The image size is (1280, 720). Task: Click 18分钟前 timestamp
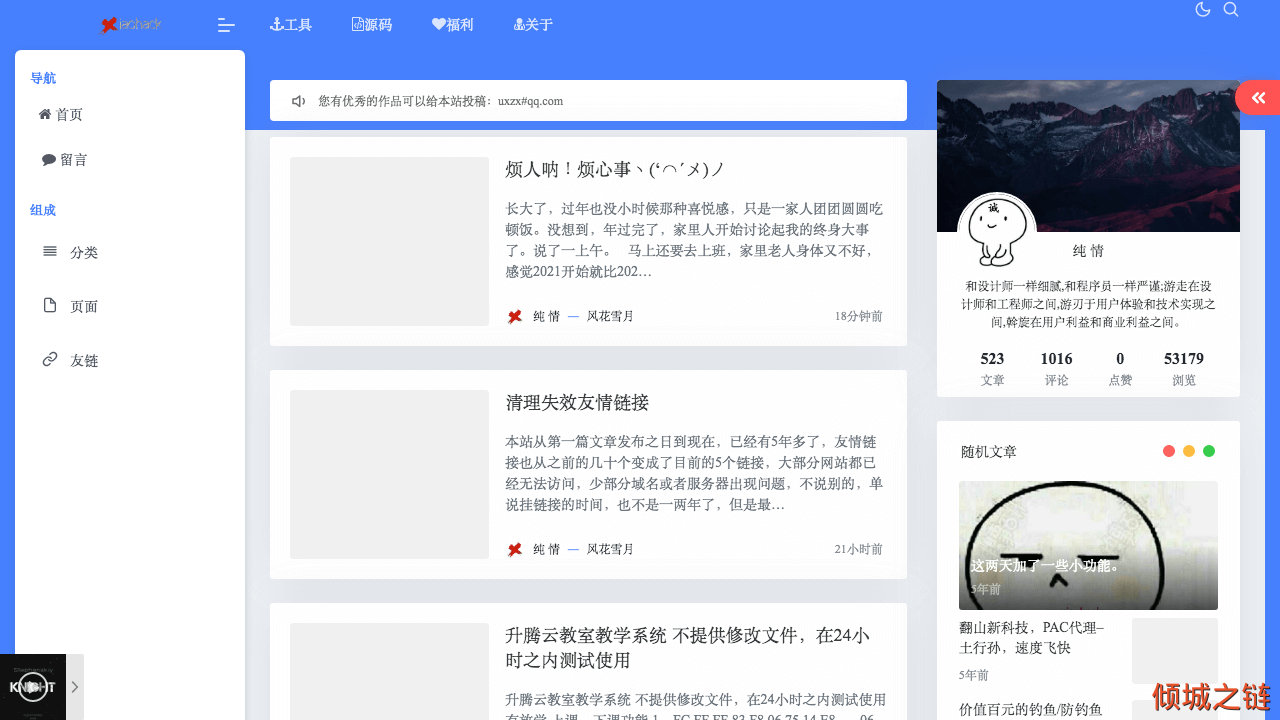pos(859,316)
